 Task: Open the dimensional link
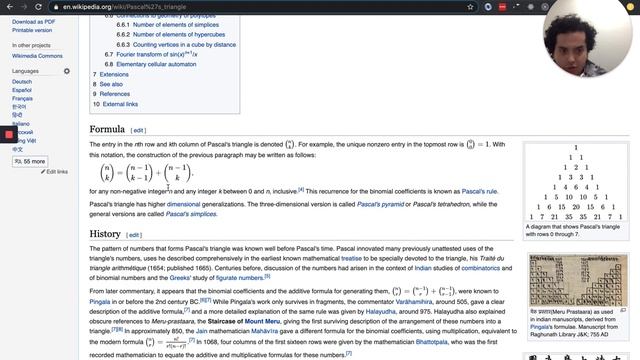183,204
